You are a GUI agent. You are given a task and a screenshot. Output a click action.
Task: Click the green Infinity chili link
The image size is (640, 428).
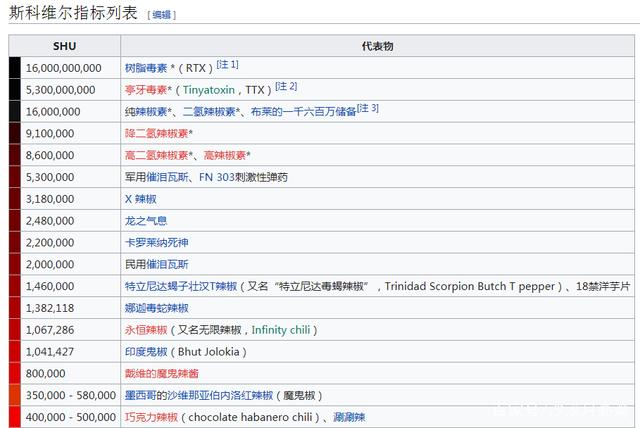pyautogui.click(x=281, y=330)
